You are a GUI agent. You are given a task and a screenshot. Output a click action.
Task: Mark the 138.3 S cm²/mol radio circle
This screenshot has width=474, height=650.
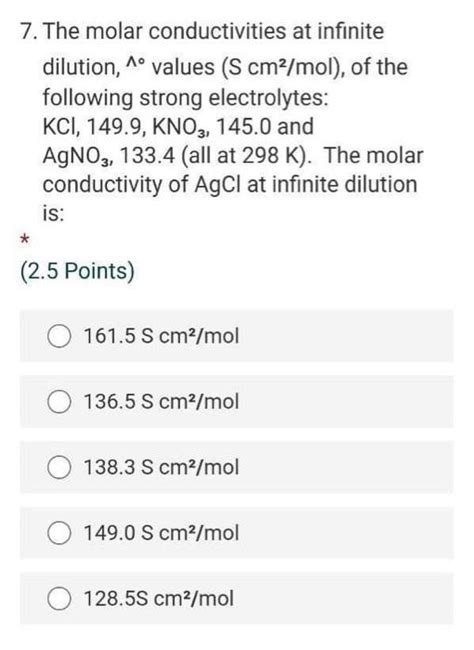59,467
